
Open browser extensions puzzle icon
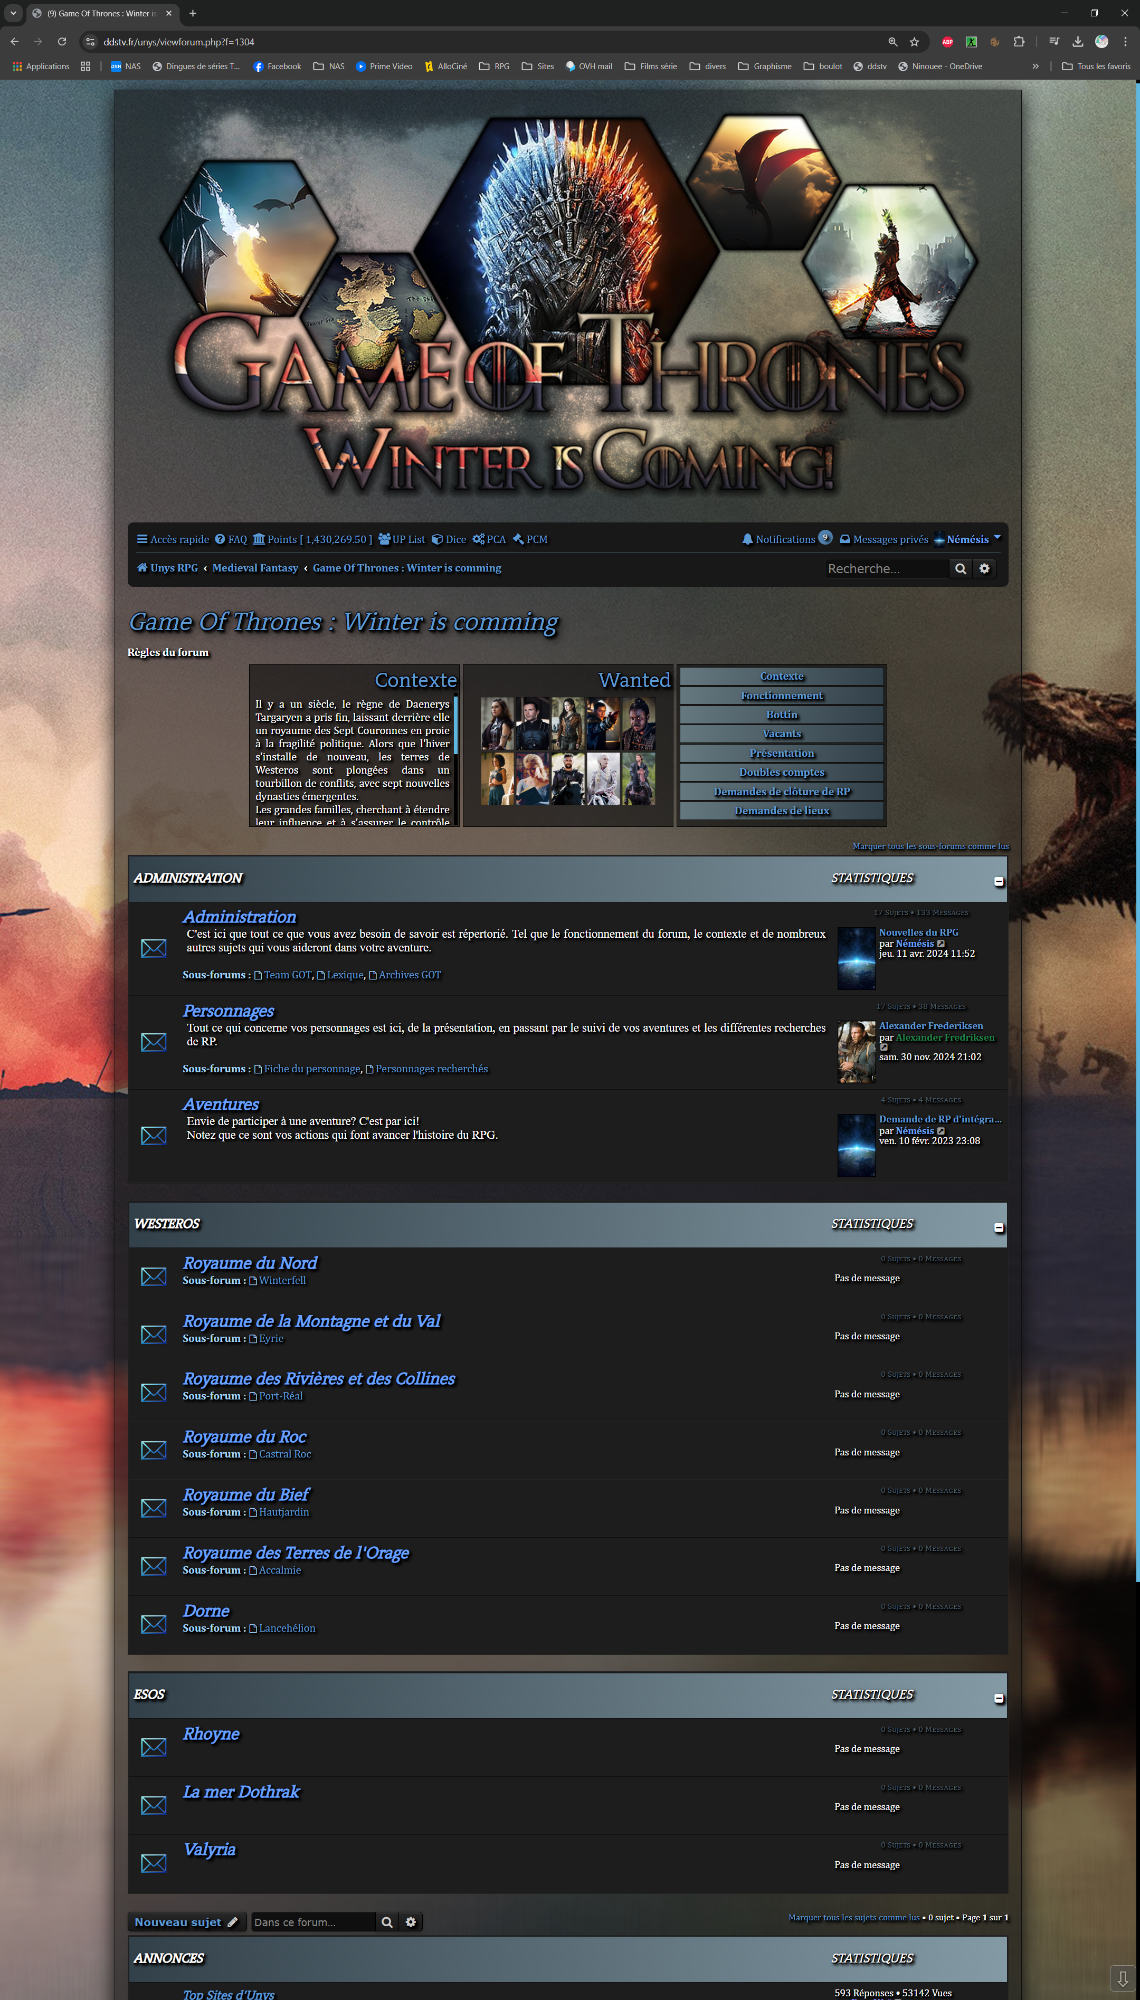click(x=1019, y=42)
